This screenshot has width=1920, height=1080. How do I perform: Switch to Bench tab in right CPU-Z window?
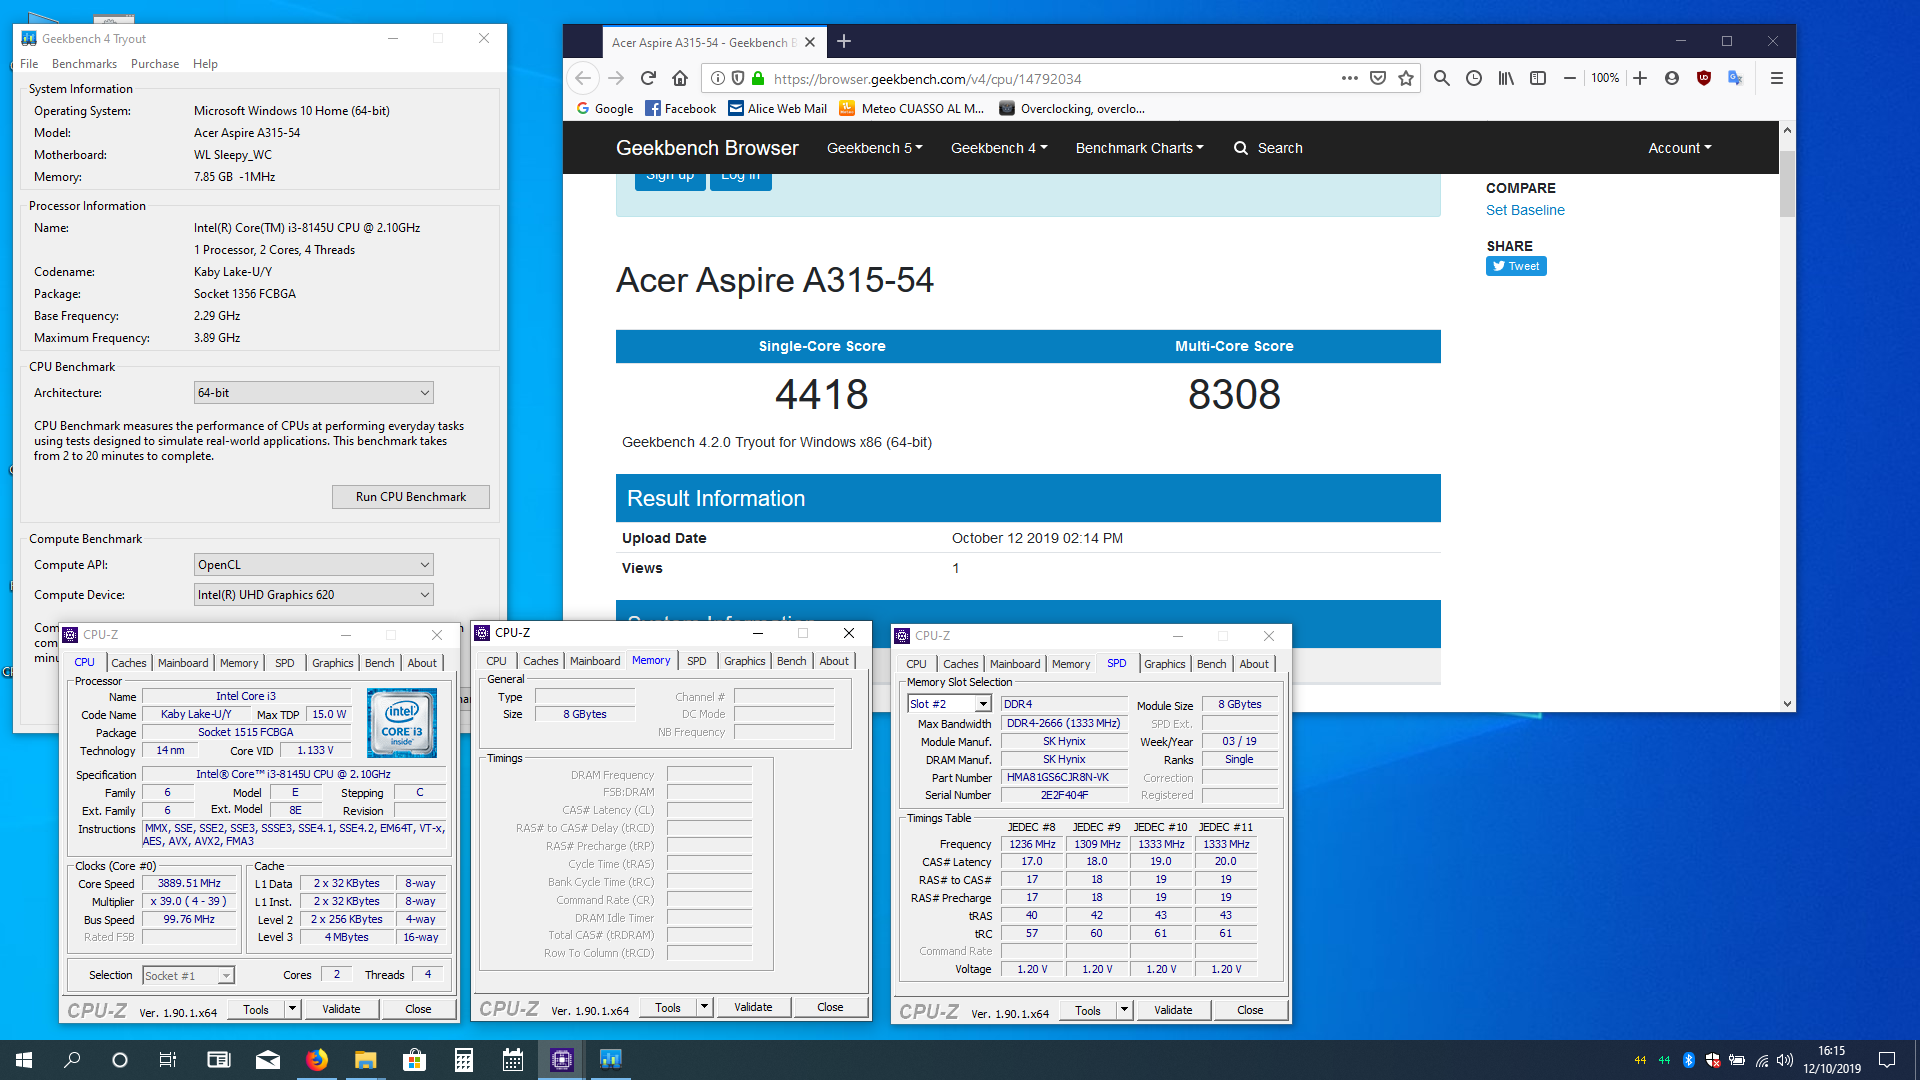[1211, 664]
